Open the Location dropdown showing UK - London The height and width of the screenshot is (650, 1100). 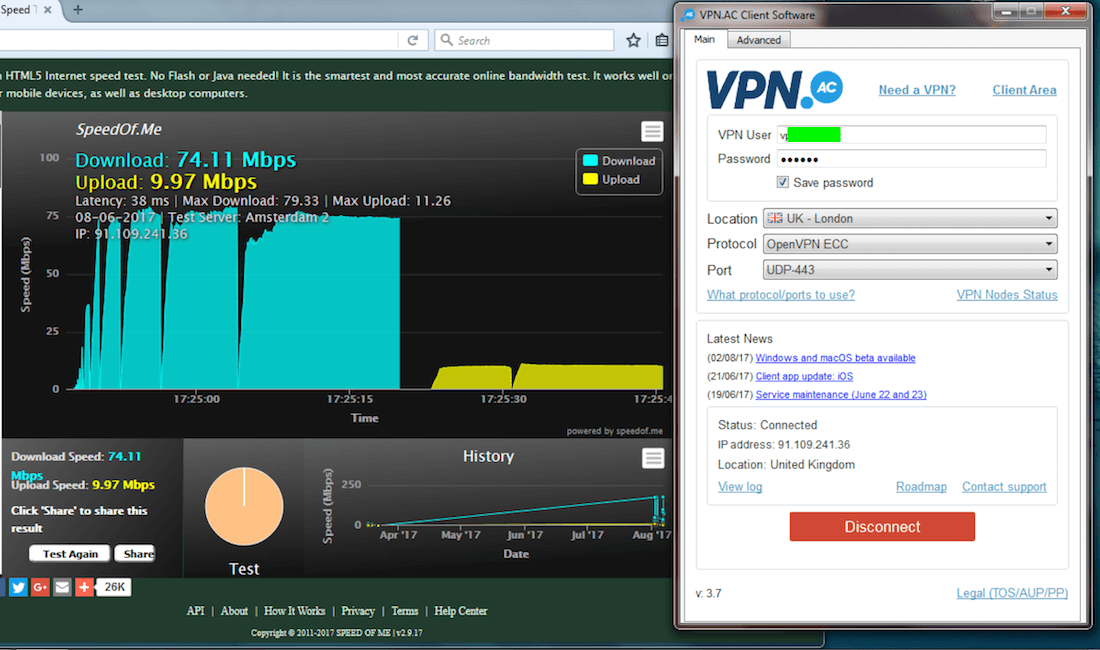click(910, 218)
